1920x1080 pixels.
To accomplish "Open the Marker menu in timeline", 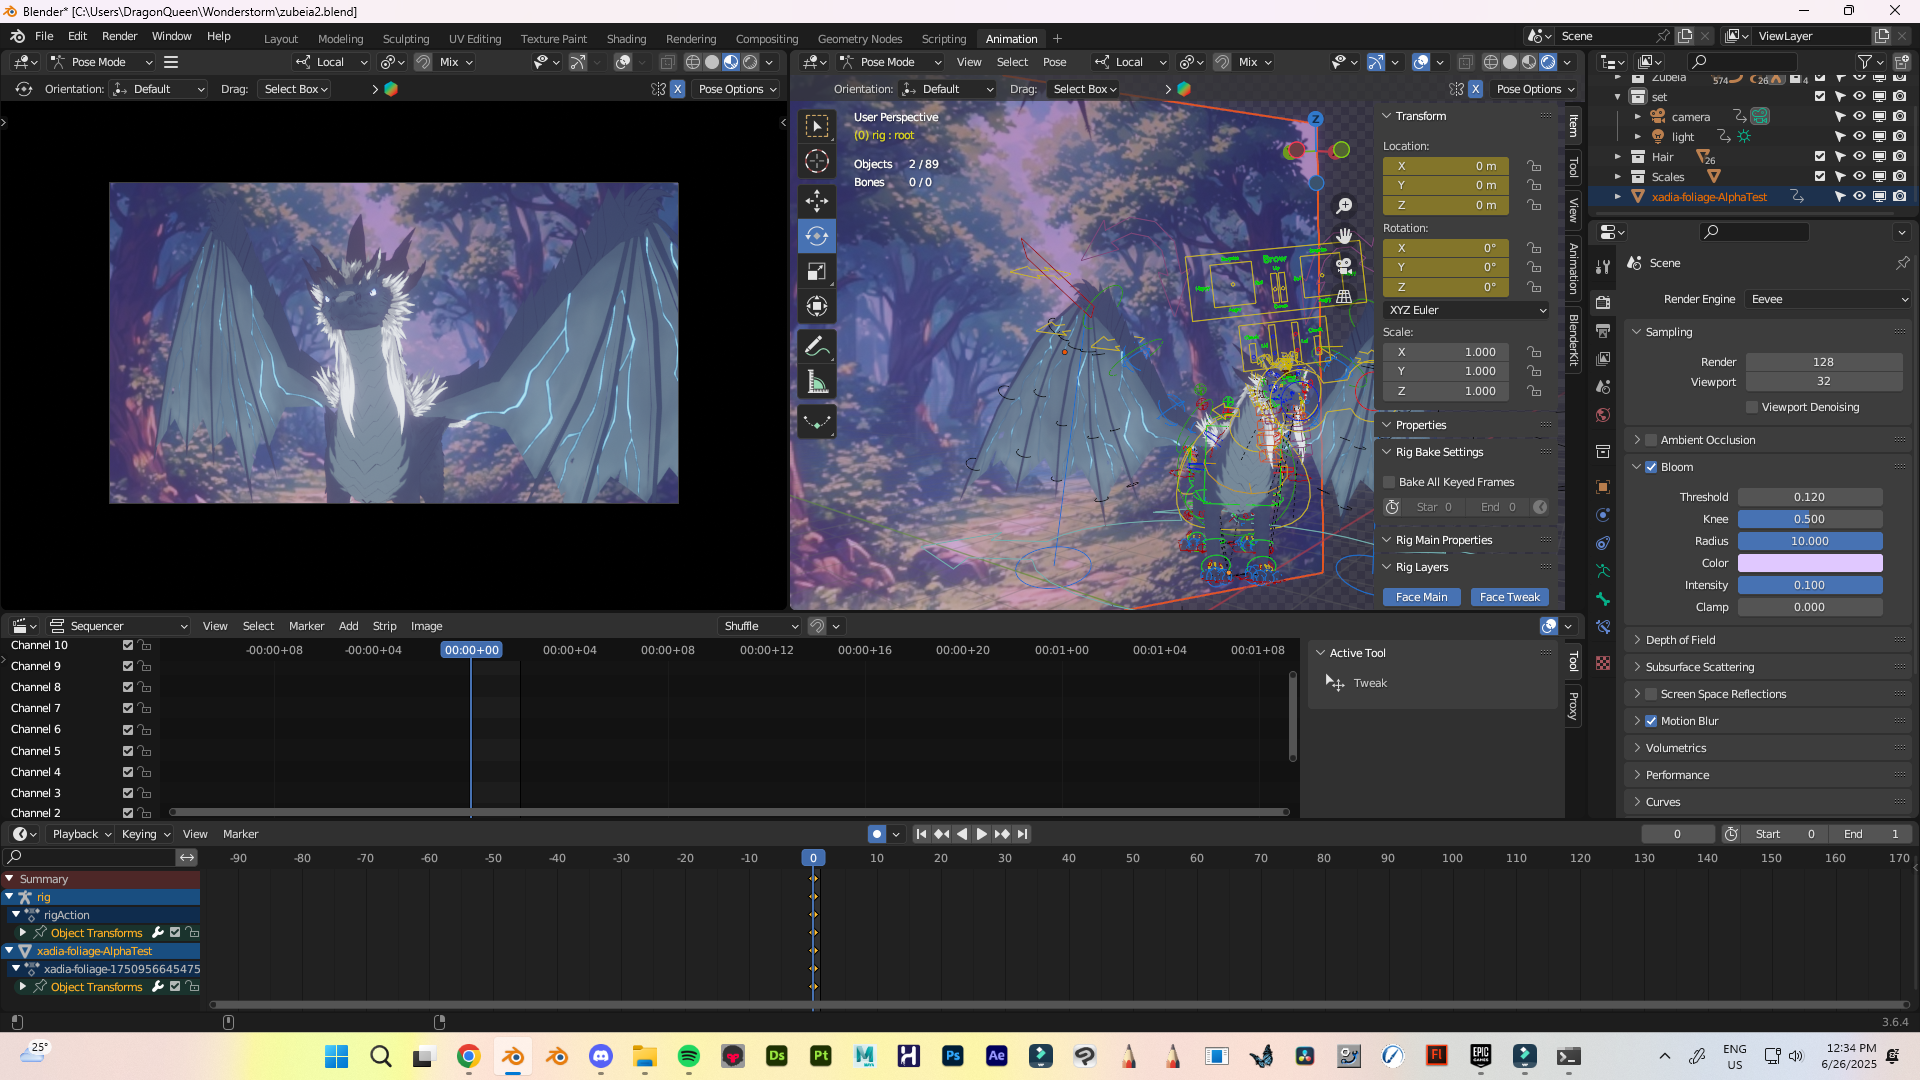I will (x=240, y=834).
